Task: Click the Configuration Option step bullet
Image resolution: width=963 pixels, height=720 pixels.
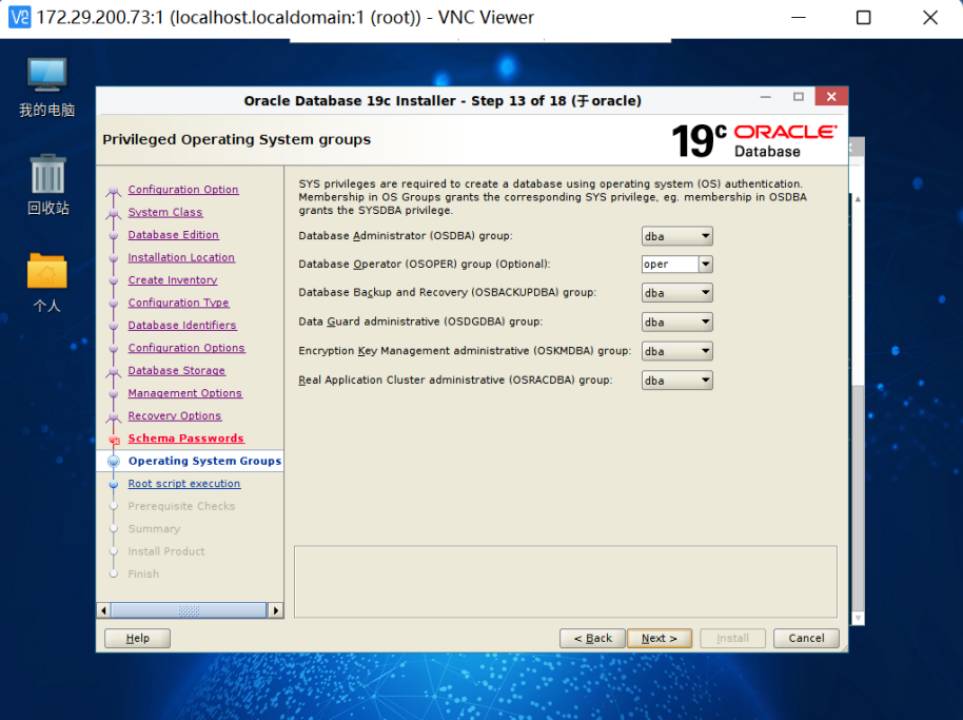Action: 113,190
